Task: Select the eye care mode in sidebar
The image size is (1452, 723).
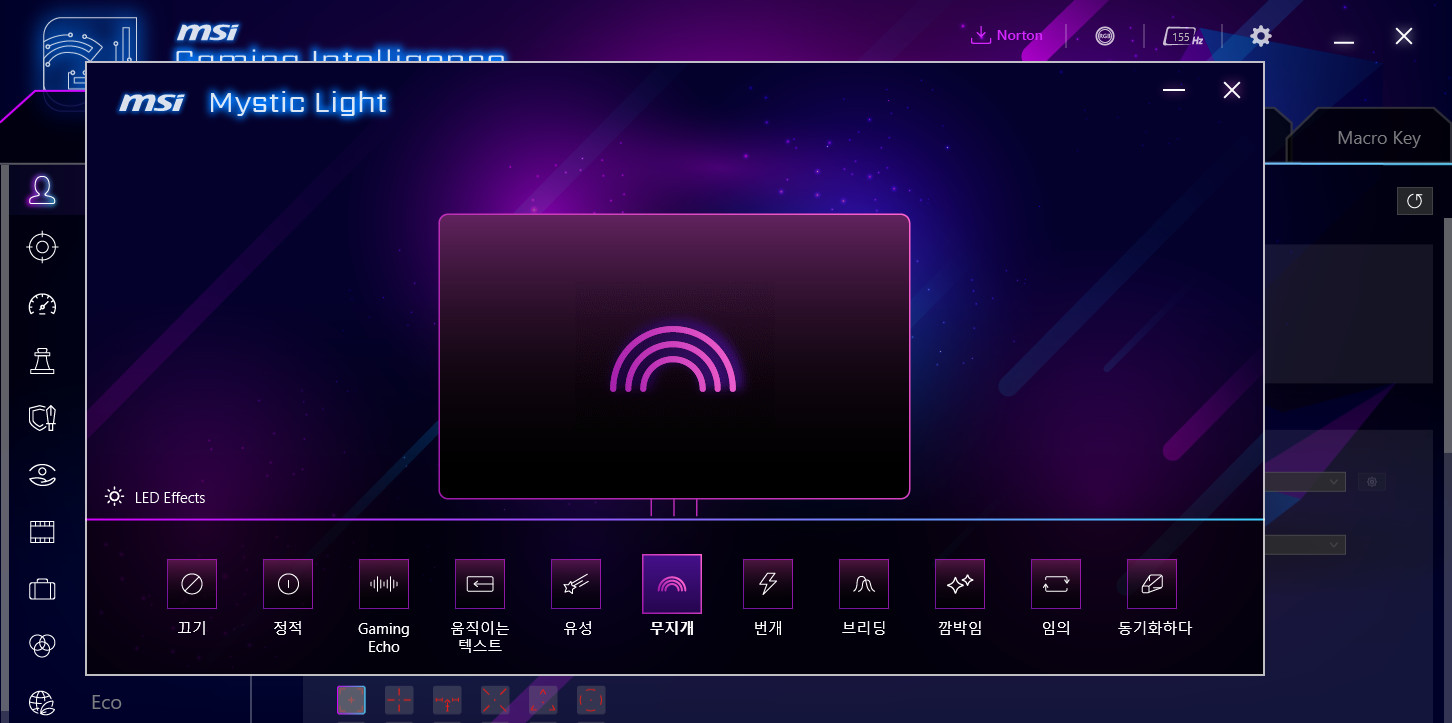Action: click(x=42, y=475)
